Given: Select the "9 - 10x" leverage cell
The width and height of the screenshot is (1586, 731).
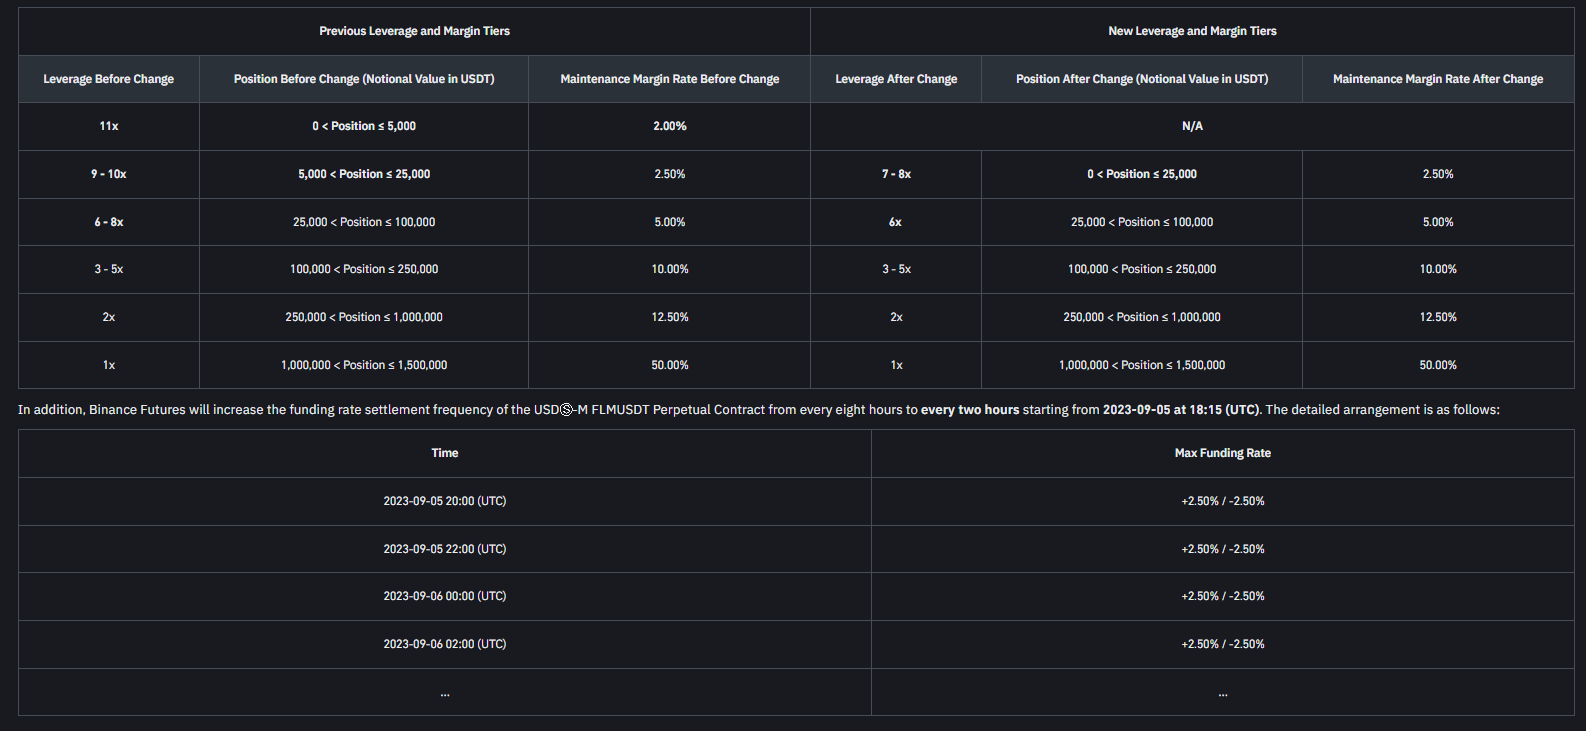Looking at the screenshot, I should tap(108, 174).
